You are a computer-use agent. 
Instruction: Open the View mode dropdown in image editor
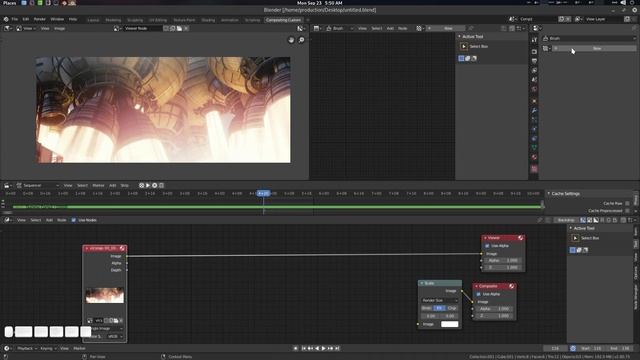26,29
